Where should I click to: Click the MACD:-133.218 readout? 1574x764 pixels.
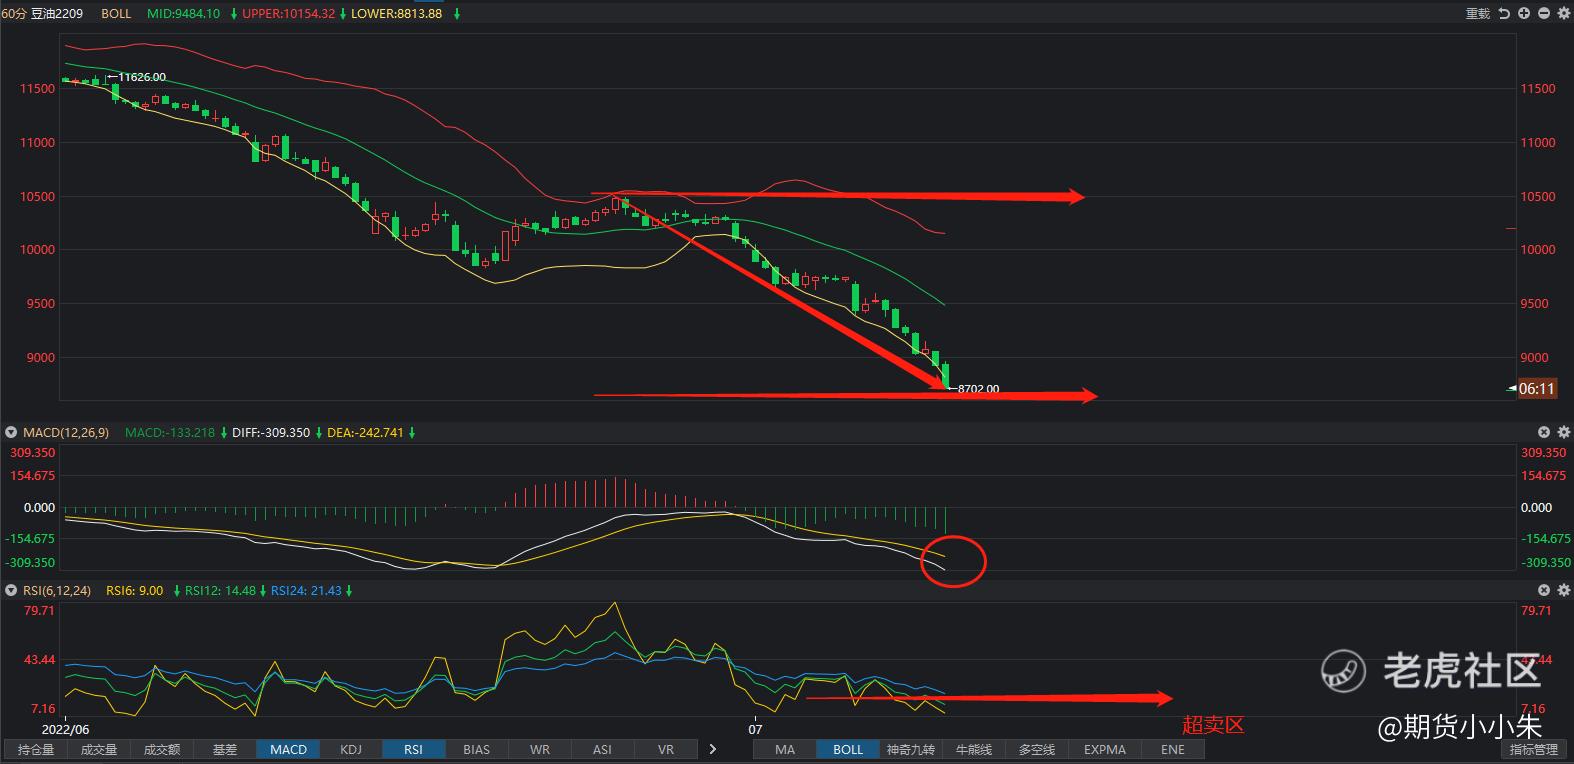click(x=170, y=433)
